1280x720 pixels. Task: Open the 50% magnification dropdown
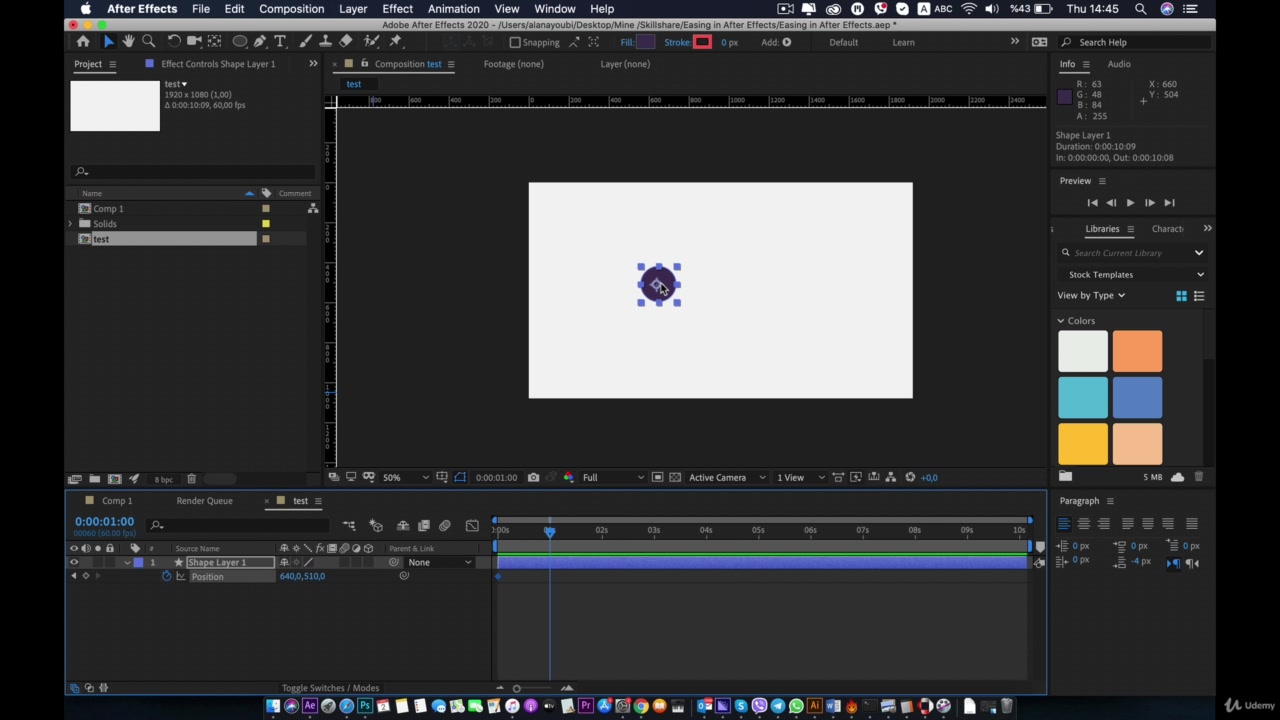[x=406, y=478]
